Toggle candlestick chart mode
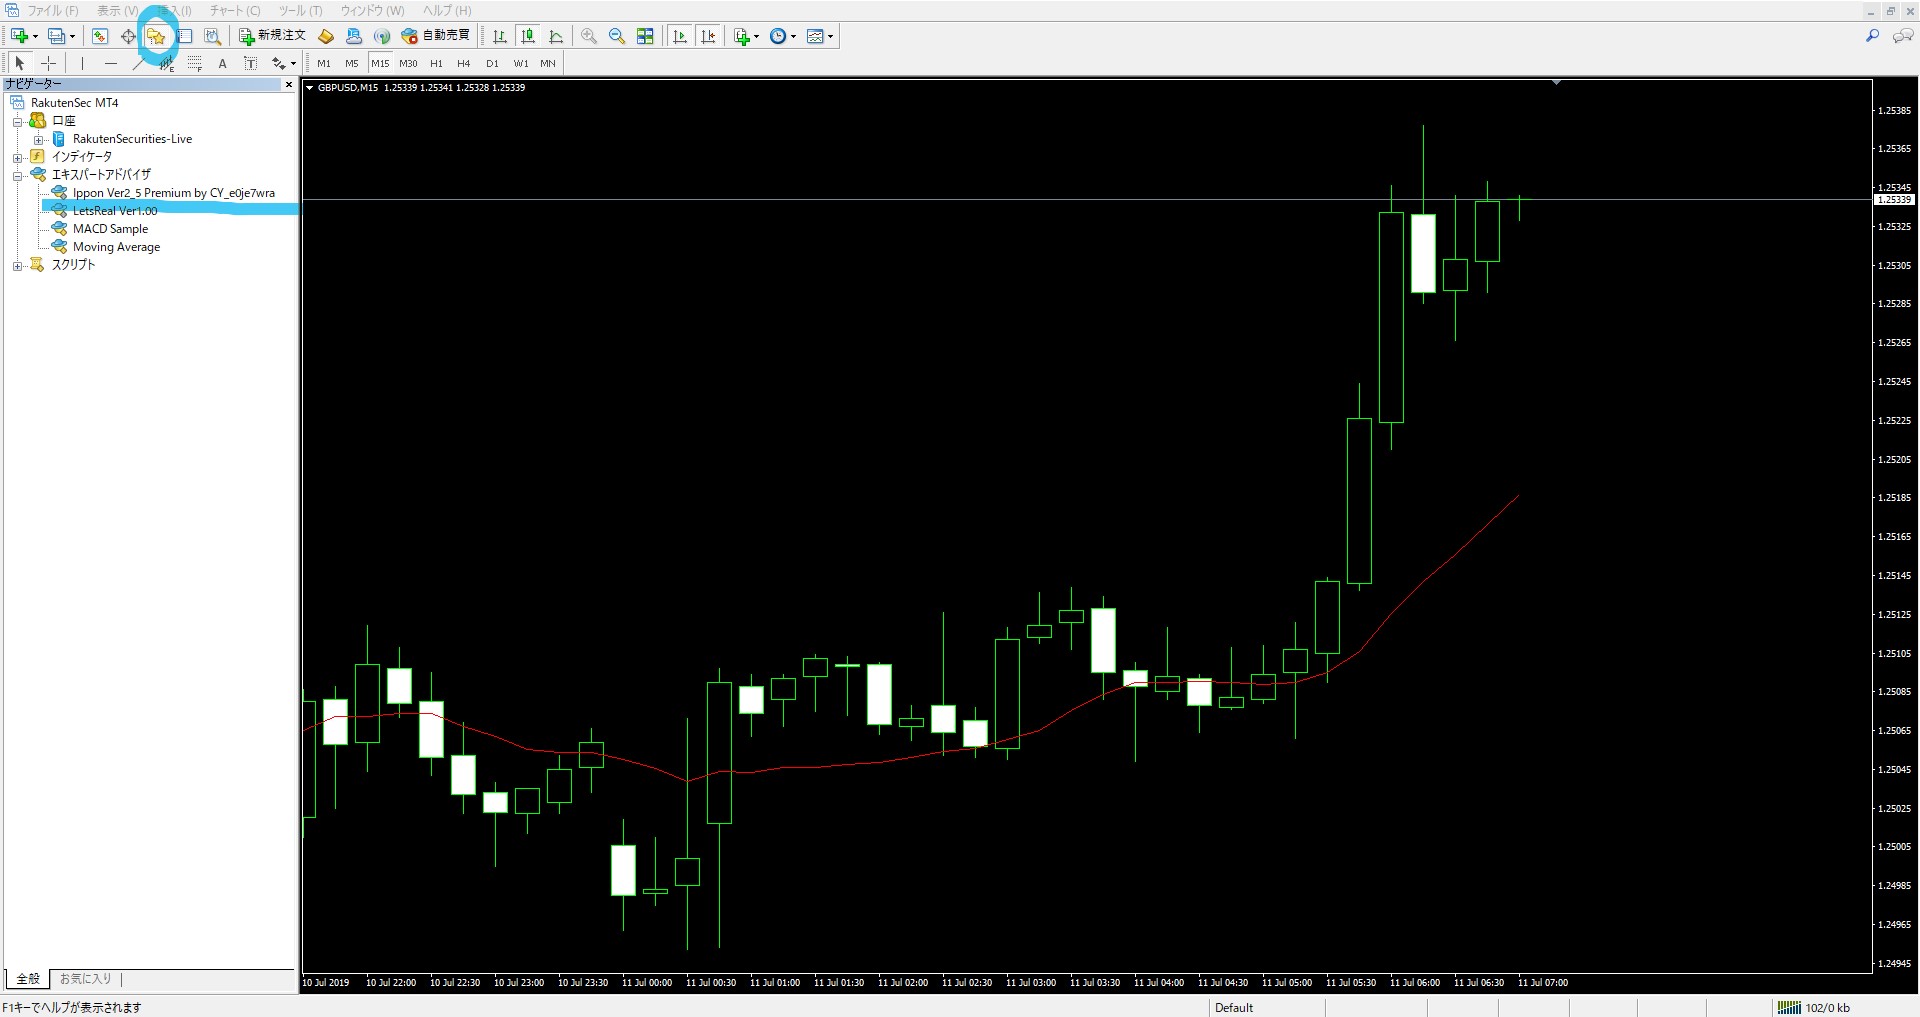 (528, 36)
